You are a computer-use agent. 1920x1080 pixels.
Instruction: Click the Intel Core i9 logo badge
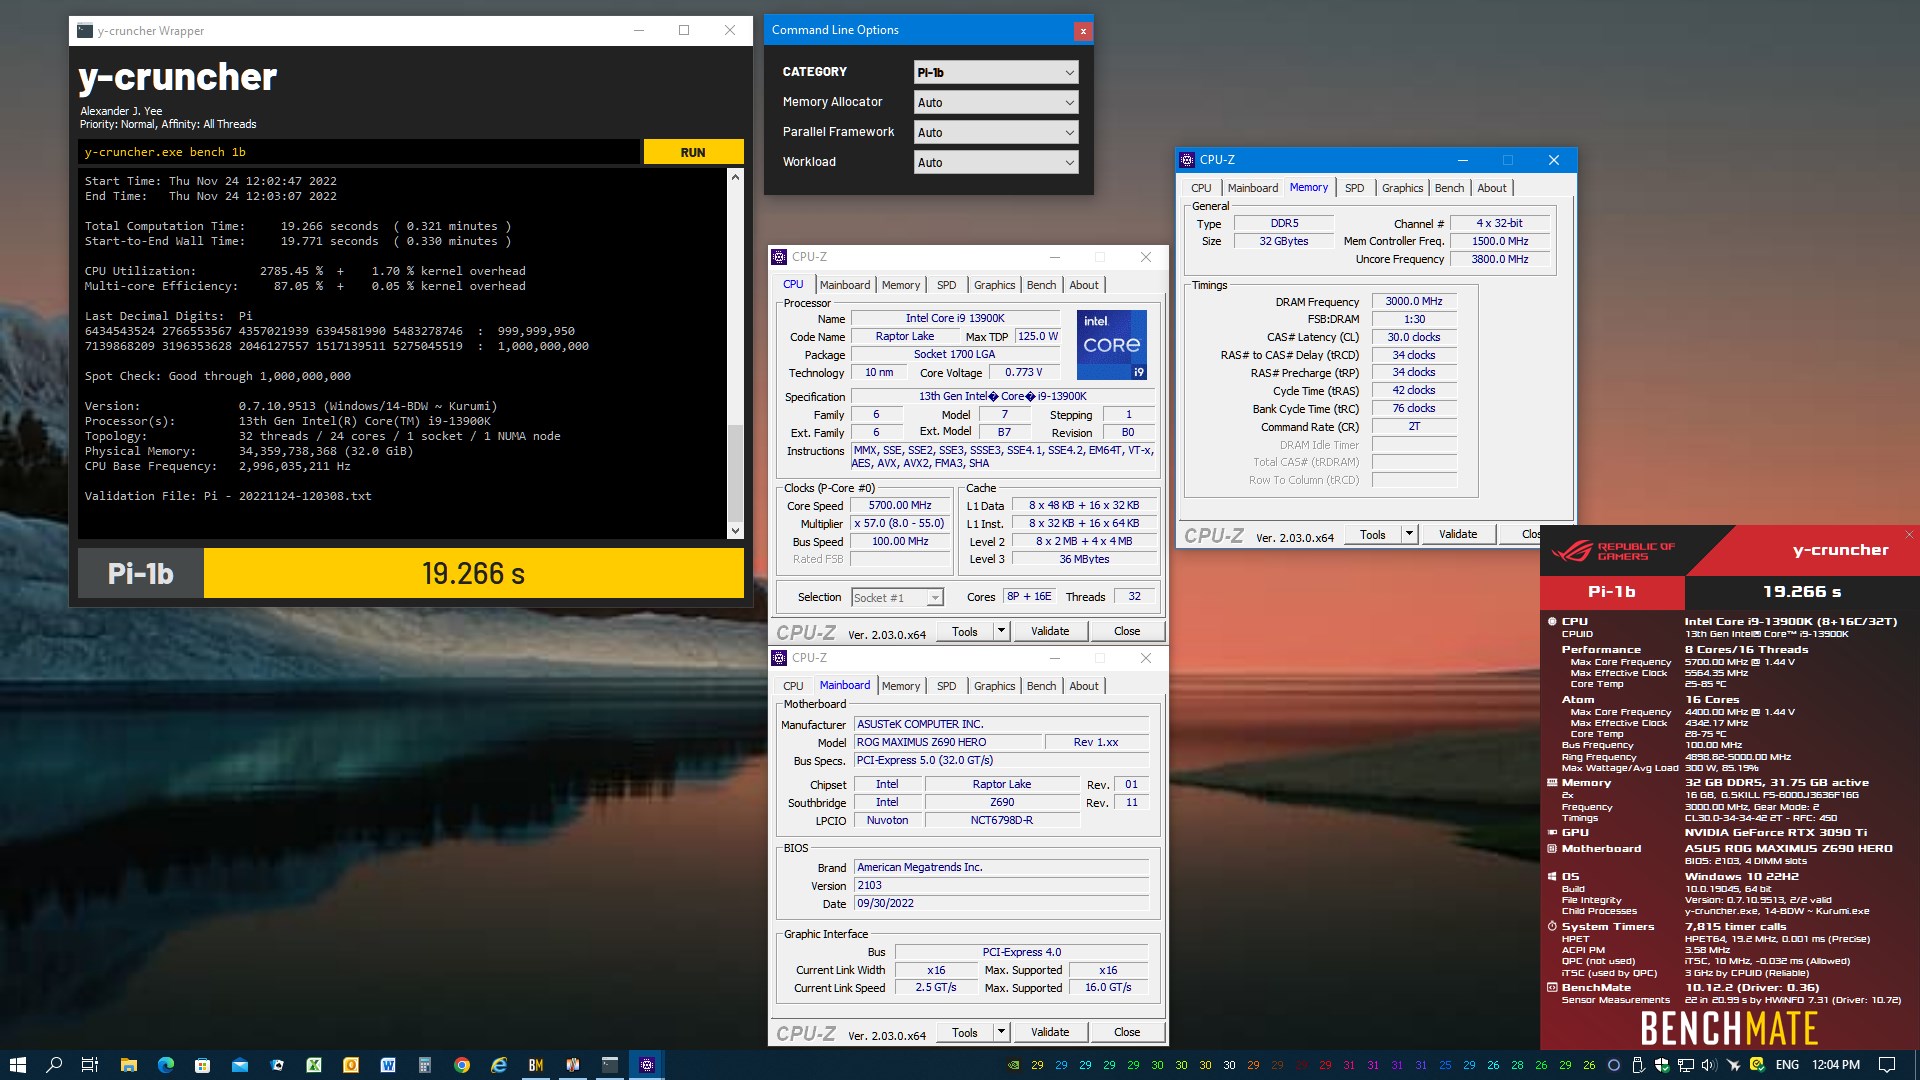coord(1111,344)
